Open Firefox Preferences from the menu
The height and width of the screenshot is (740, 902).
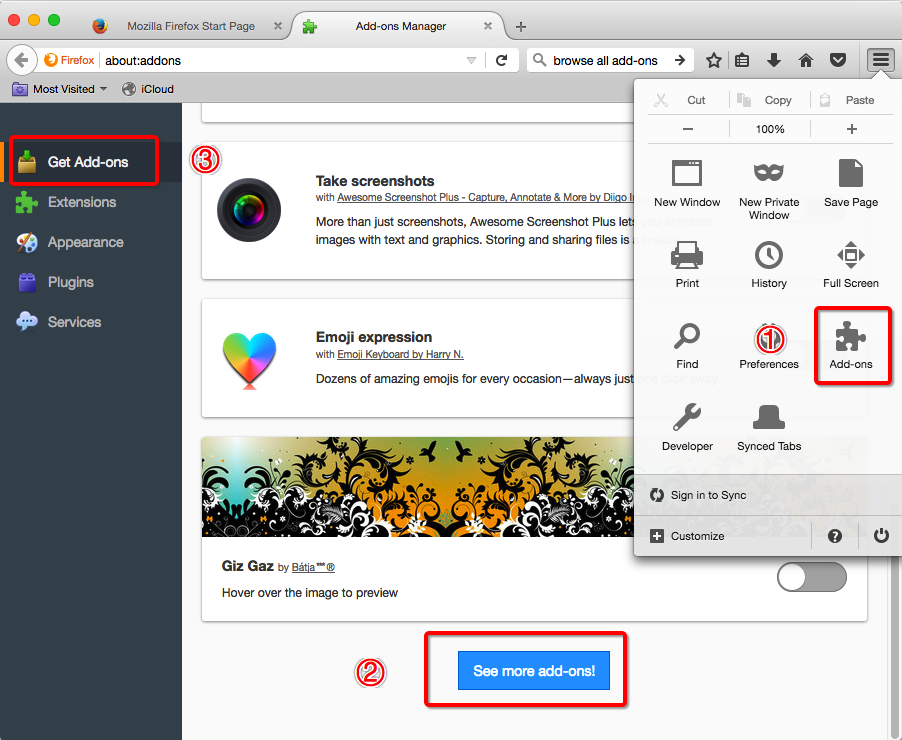(768, 345)
